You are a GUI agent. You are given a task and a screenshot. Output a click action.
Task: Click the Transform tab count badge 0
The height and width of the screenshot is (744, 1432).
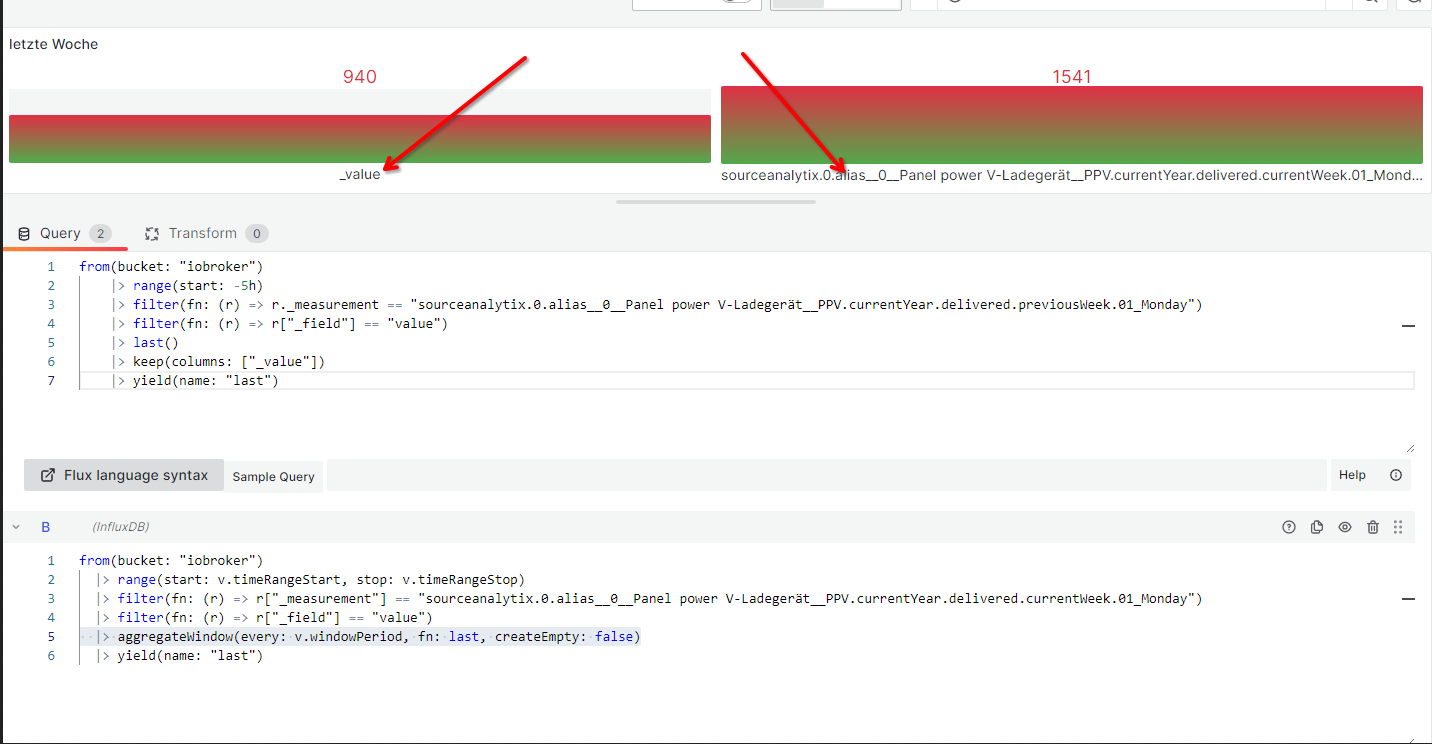[x=256, y=233]
